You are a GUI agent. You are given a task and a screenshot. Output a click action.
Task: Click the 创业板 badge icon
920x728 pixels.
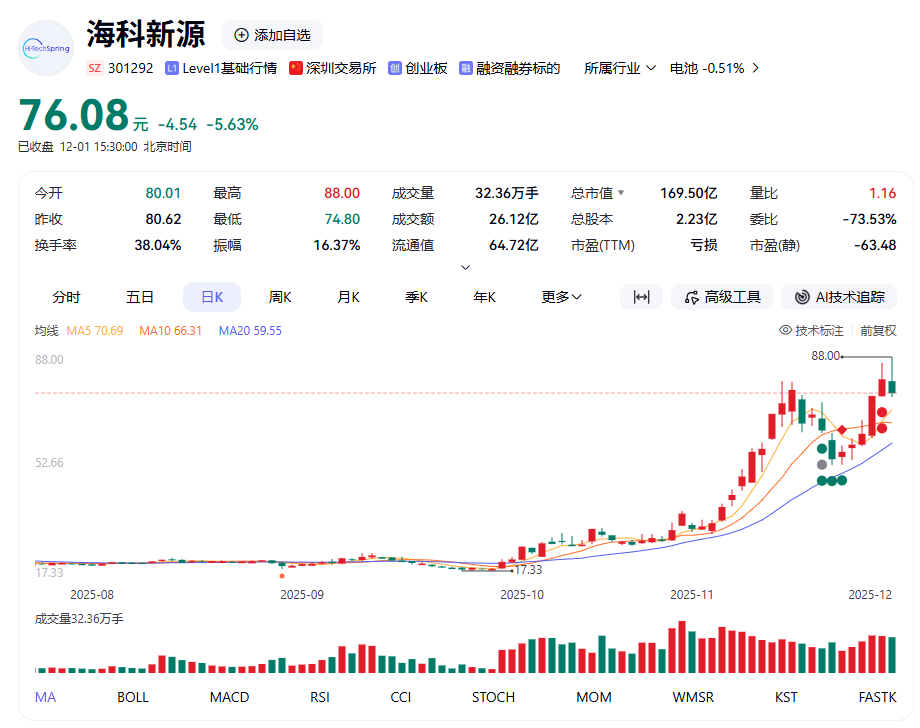[x=395, y=69]
